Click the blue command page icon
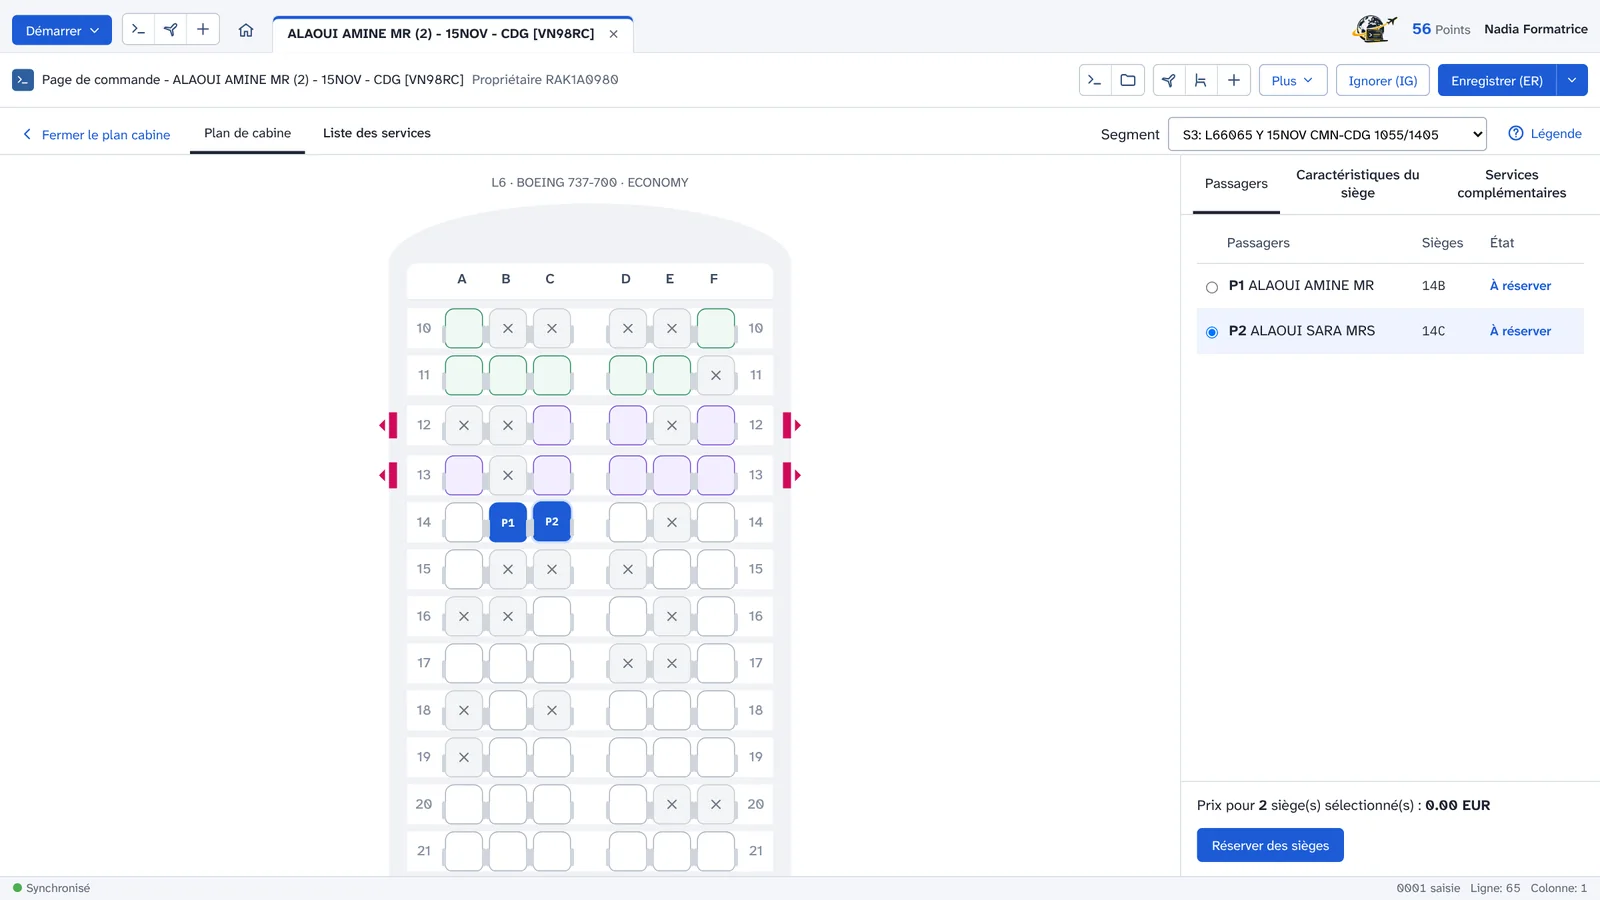This screenshot has width=1600, height=900. click(23, 80)
